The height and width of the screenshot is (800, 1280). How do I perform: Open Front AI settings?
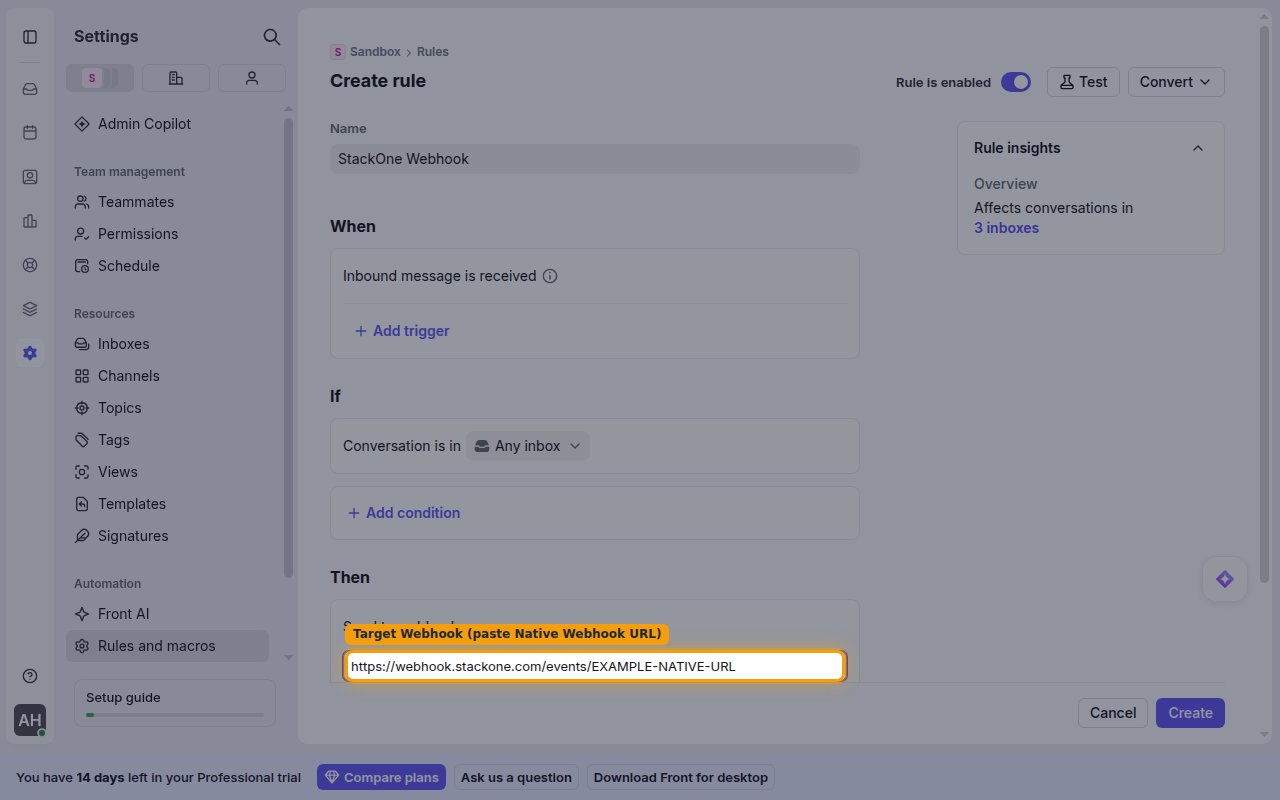168,614
